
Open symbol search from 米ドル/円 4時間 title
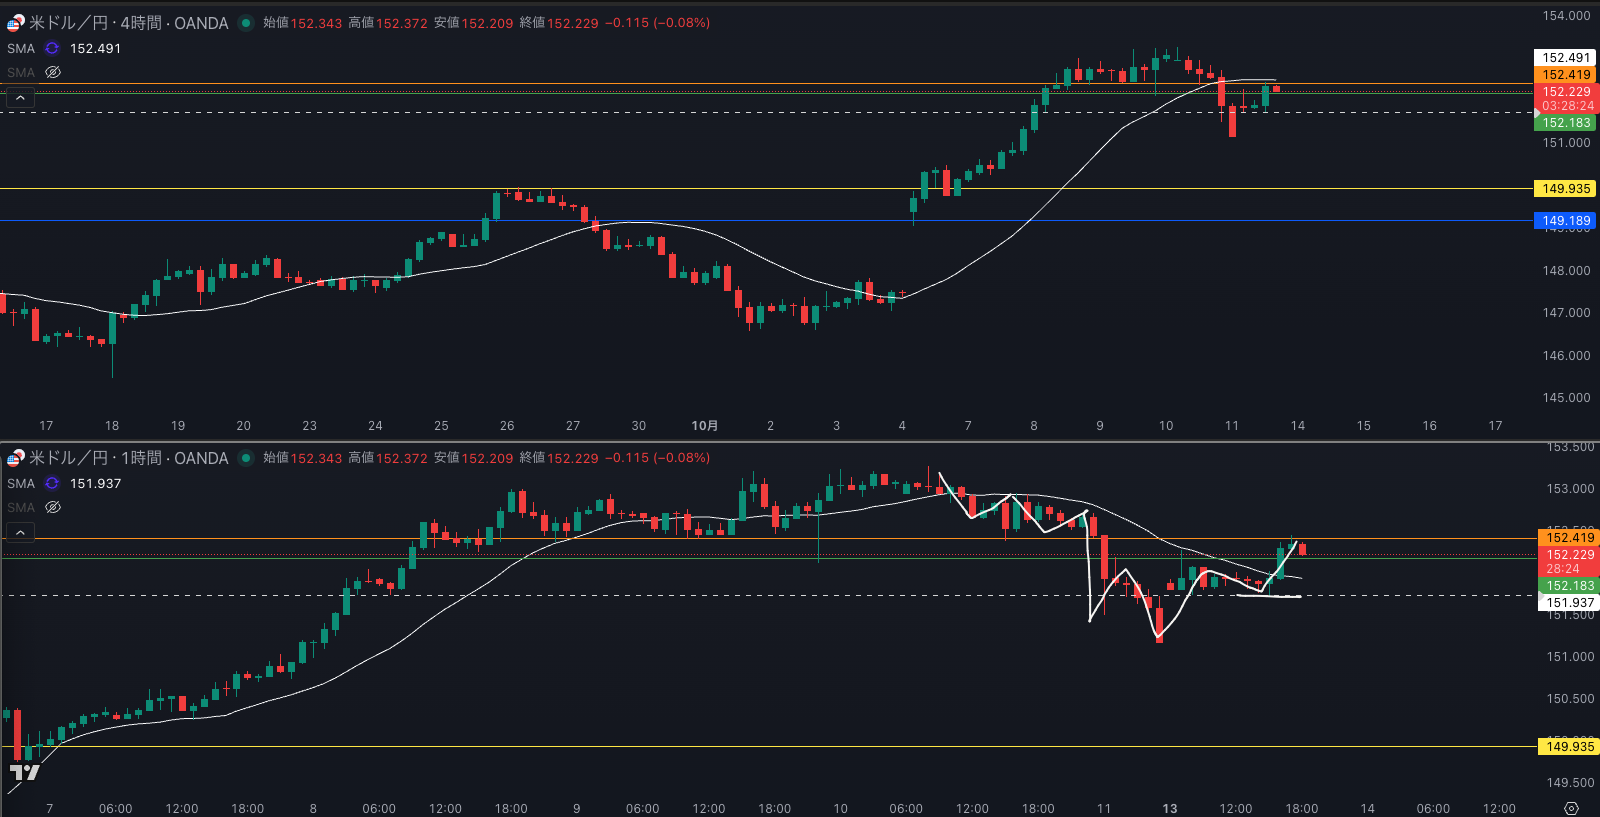click(128, 23)
